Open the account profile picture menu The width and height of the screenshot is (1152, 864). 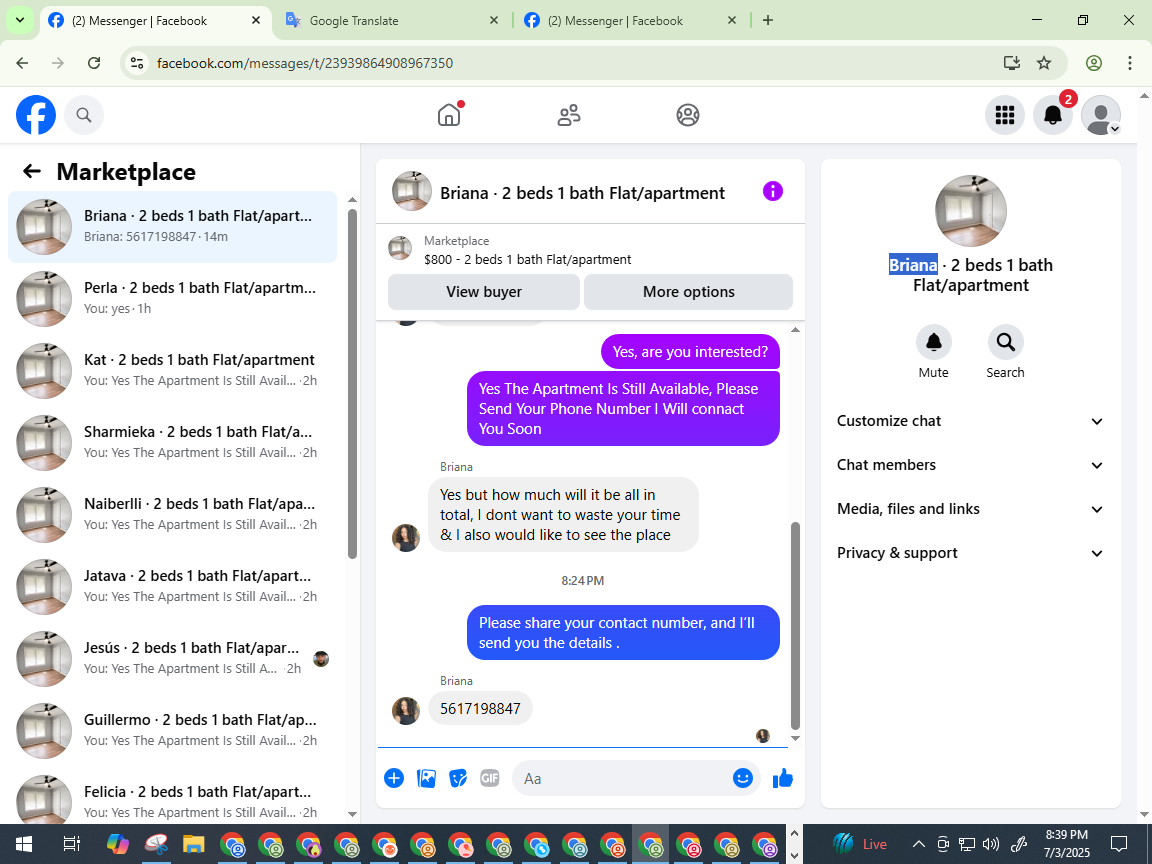(1101, 115)
